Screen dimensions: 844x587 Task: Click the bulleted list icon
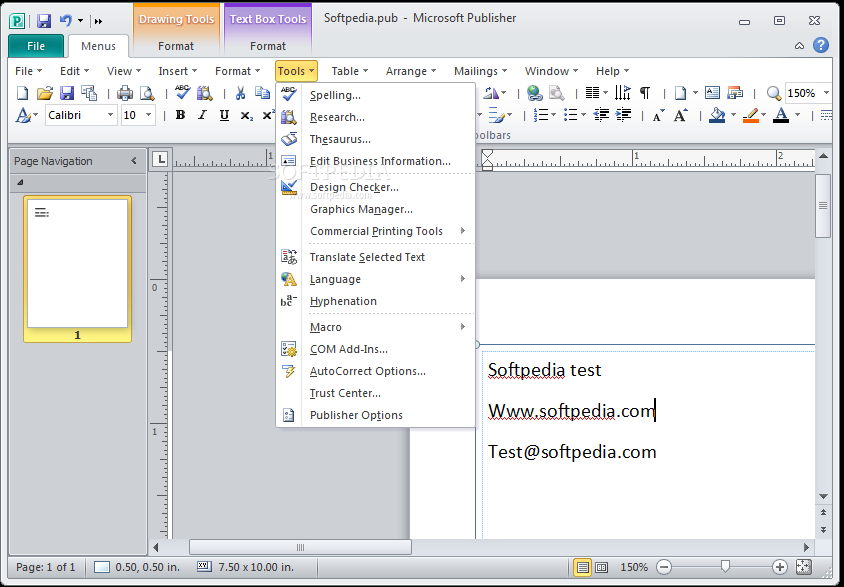[570, 115]
